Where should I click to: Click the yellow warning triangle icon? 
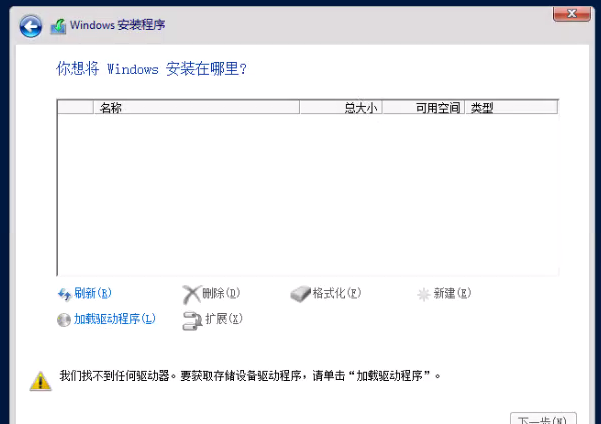point(41,381)
